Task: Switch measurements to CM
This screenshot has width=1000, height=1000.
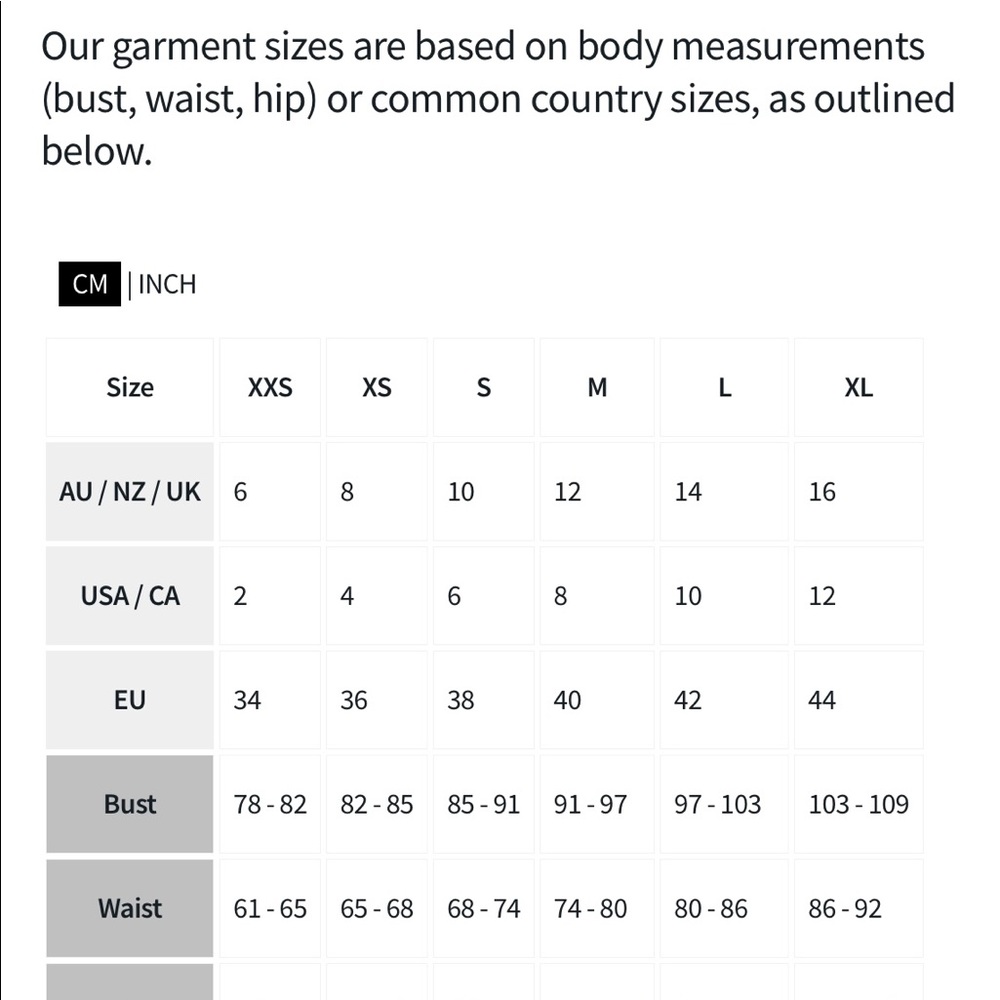Action: point(89,284)
